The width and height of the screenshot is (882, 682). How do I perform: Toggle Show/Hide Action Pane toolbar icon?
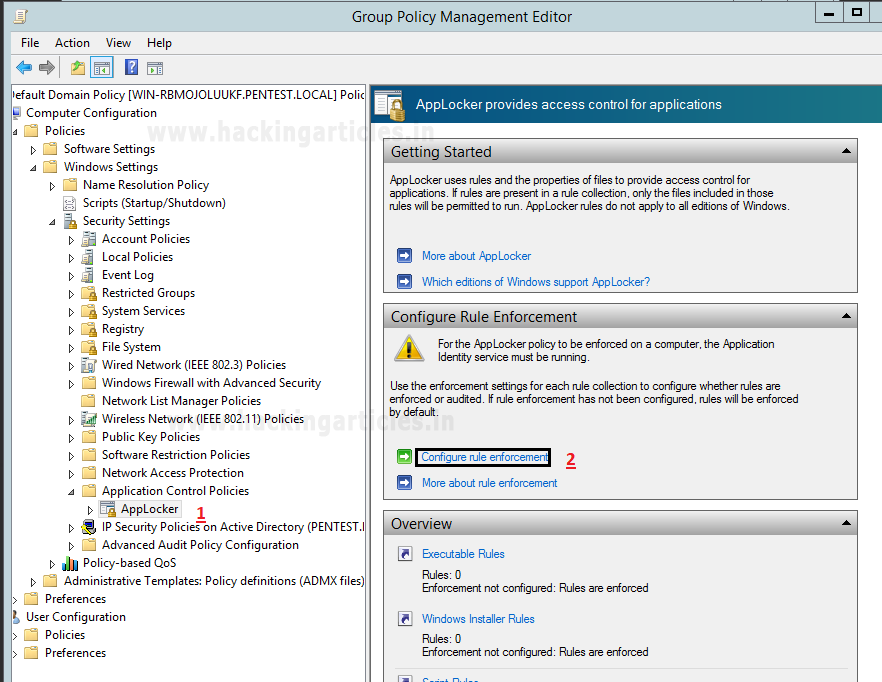tap(155, 69)
